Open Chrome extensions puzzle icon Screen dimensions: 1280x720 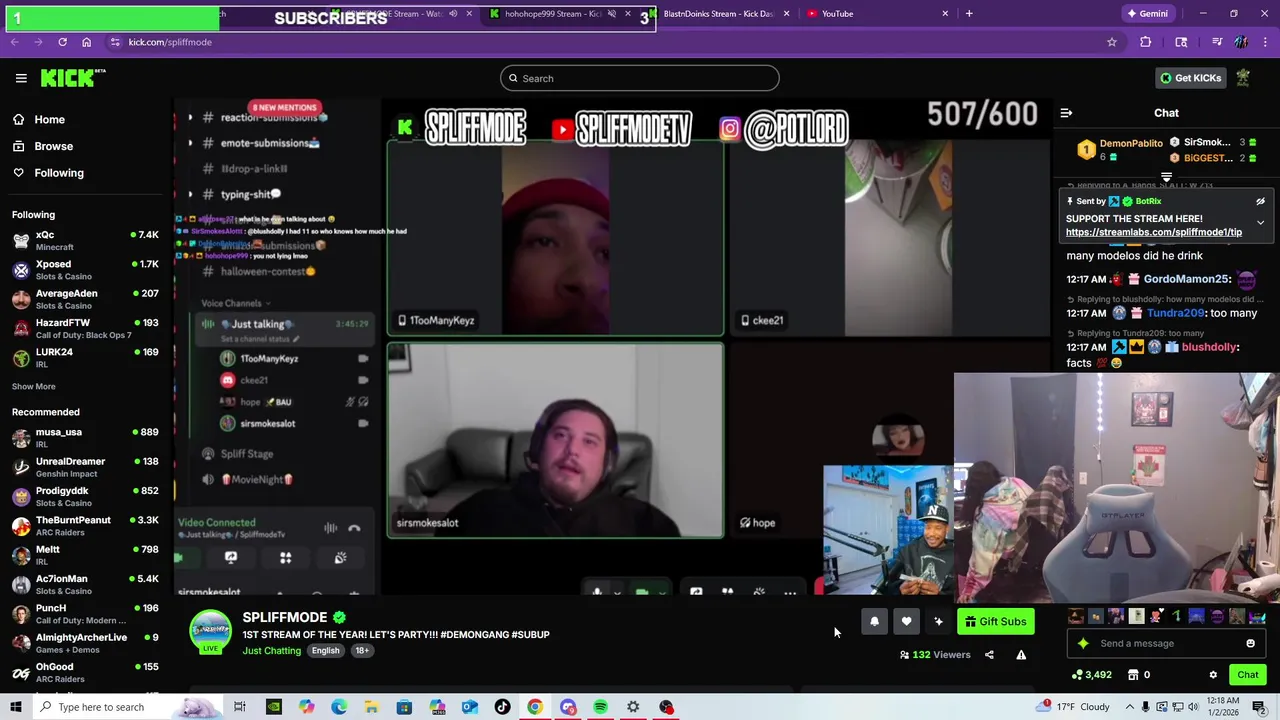[x=1145, y=42]
